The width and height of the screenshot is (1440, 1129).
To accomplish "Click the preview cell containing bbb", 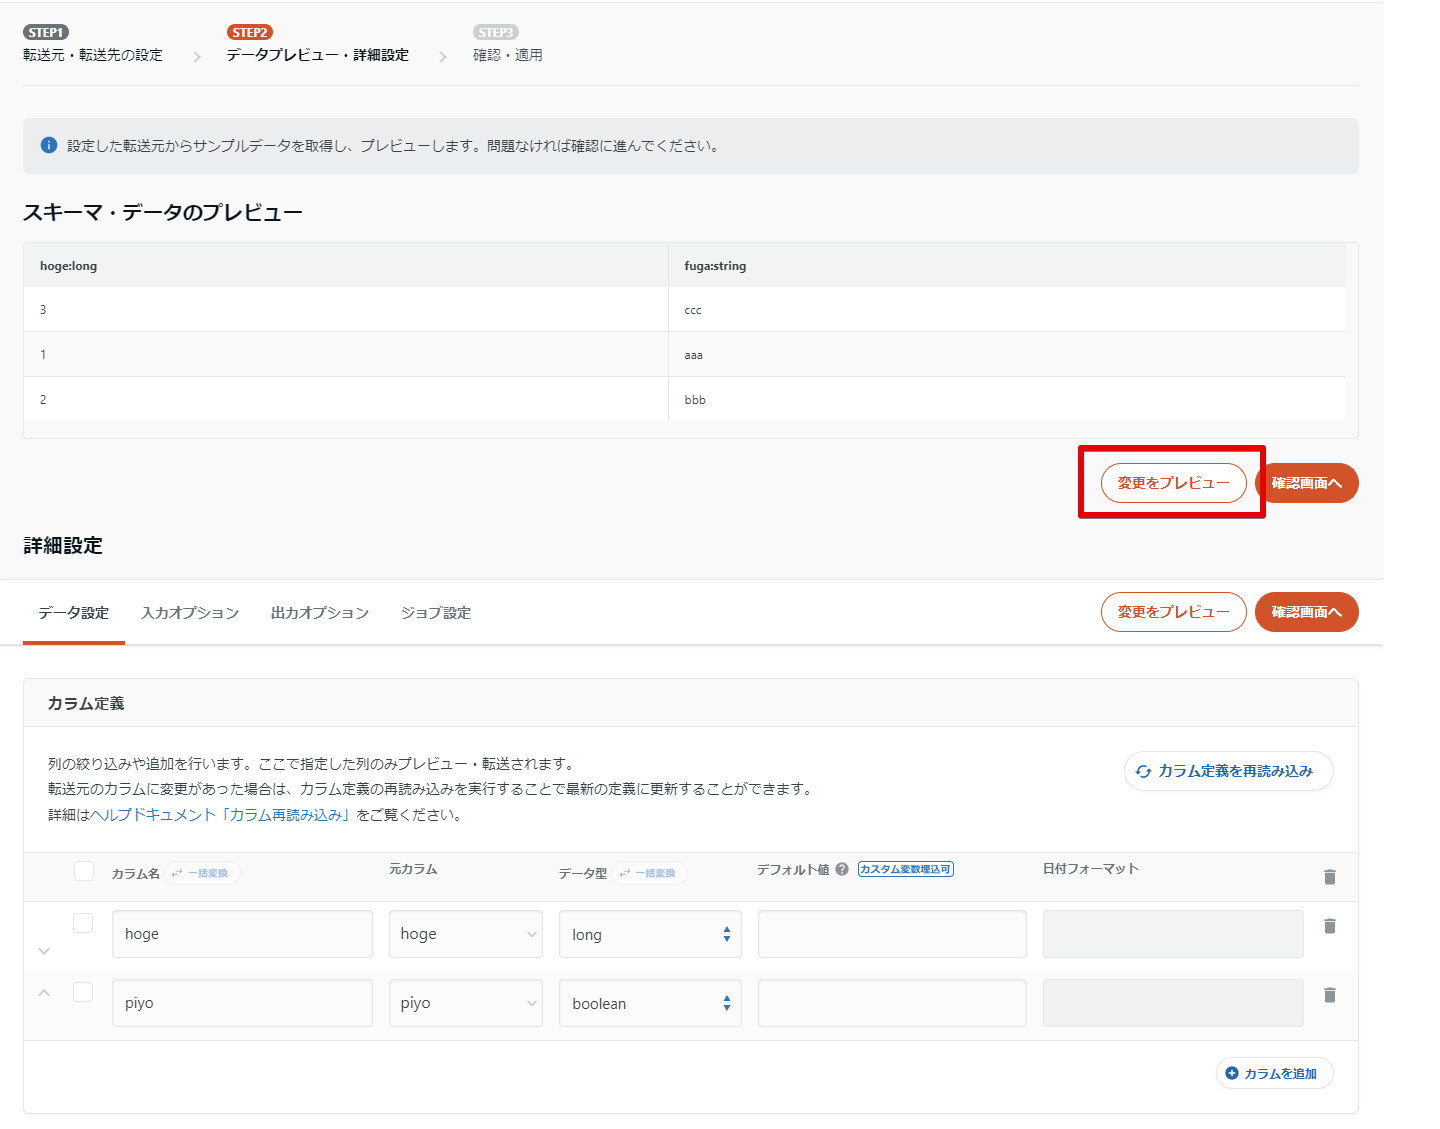I will coord(1007,400).
